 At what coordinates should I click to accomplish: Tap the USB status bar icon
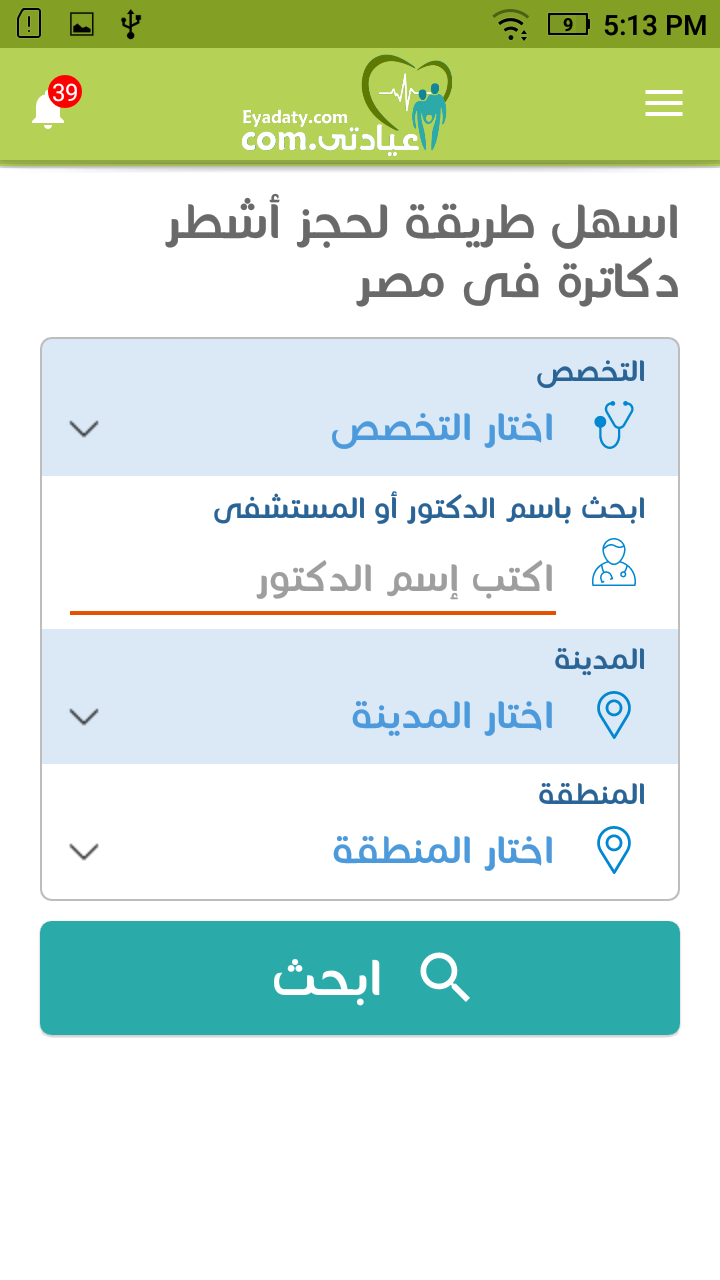click(129, 24)
